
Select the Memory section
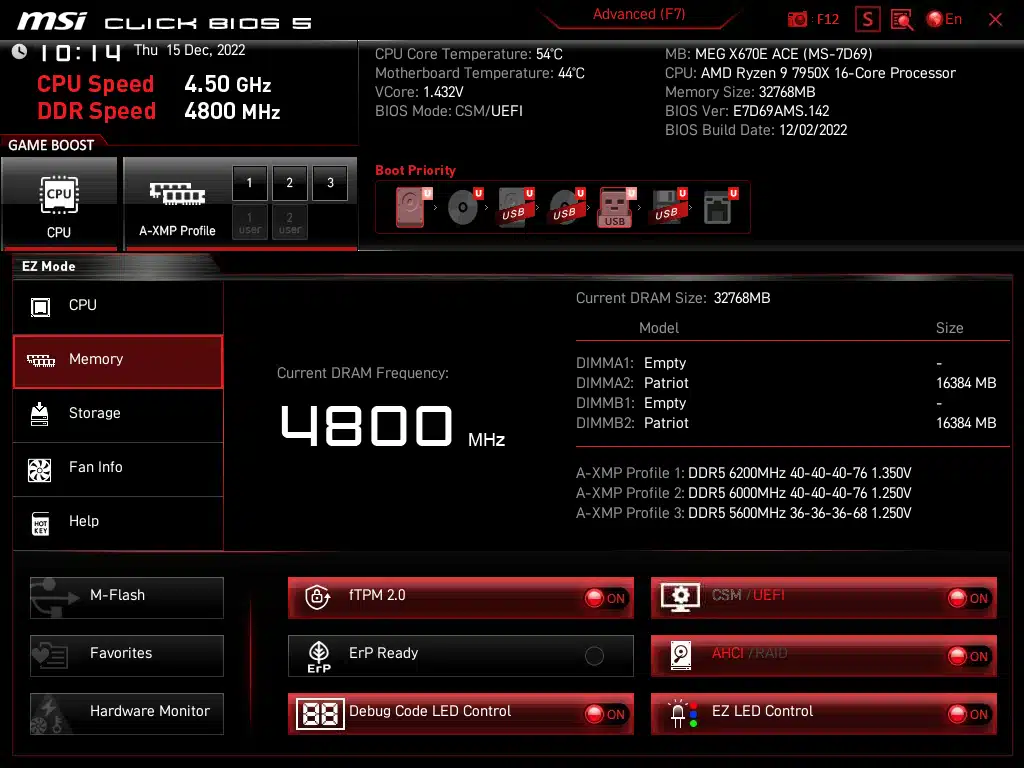(118, 361)
